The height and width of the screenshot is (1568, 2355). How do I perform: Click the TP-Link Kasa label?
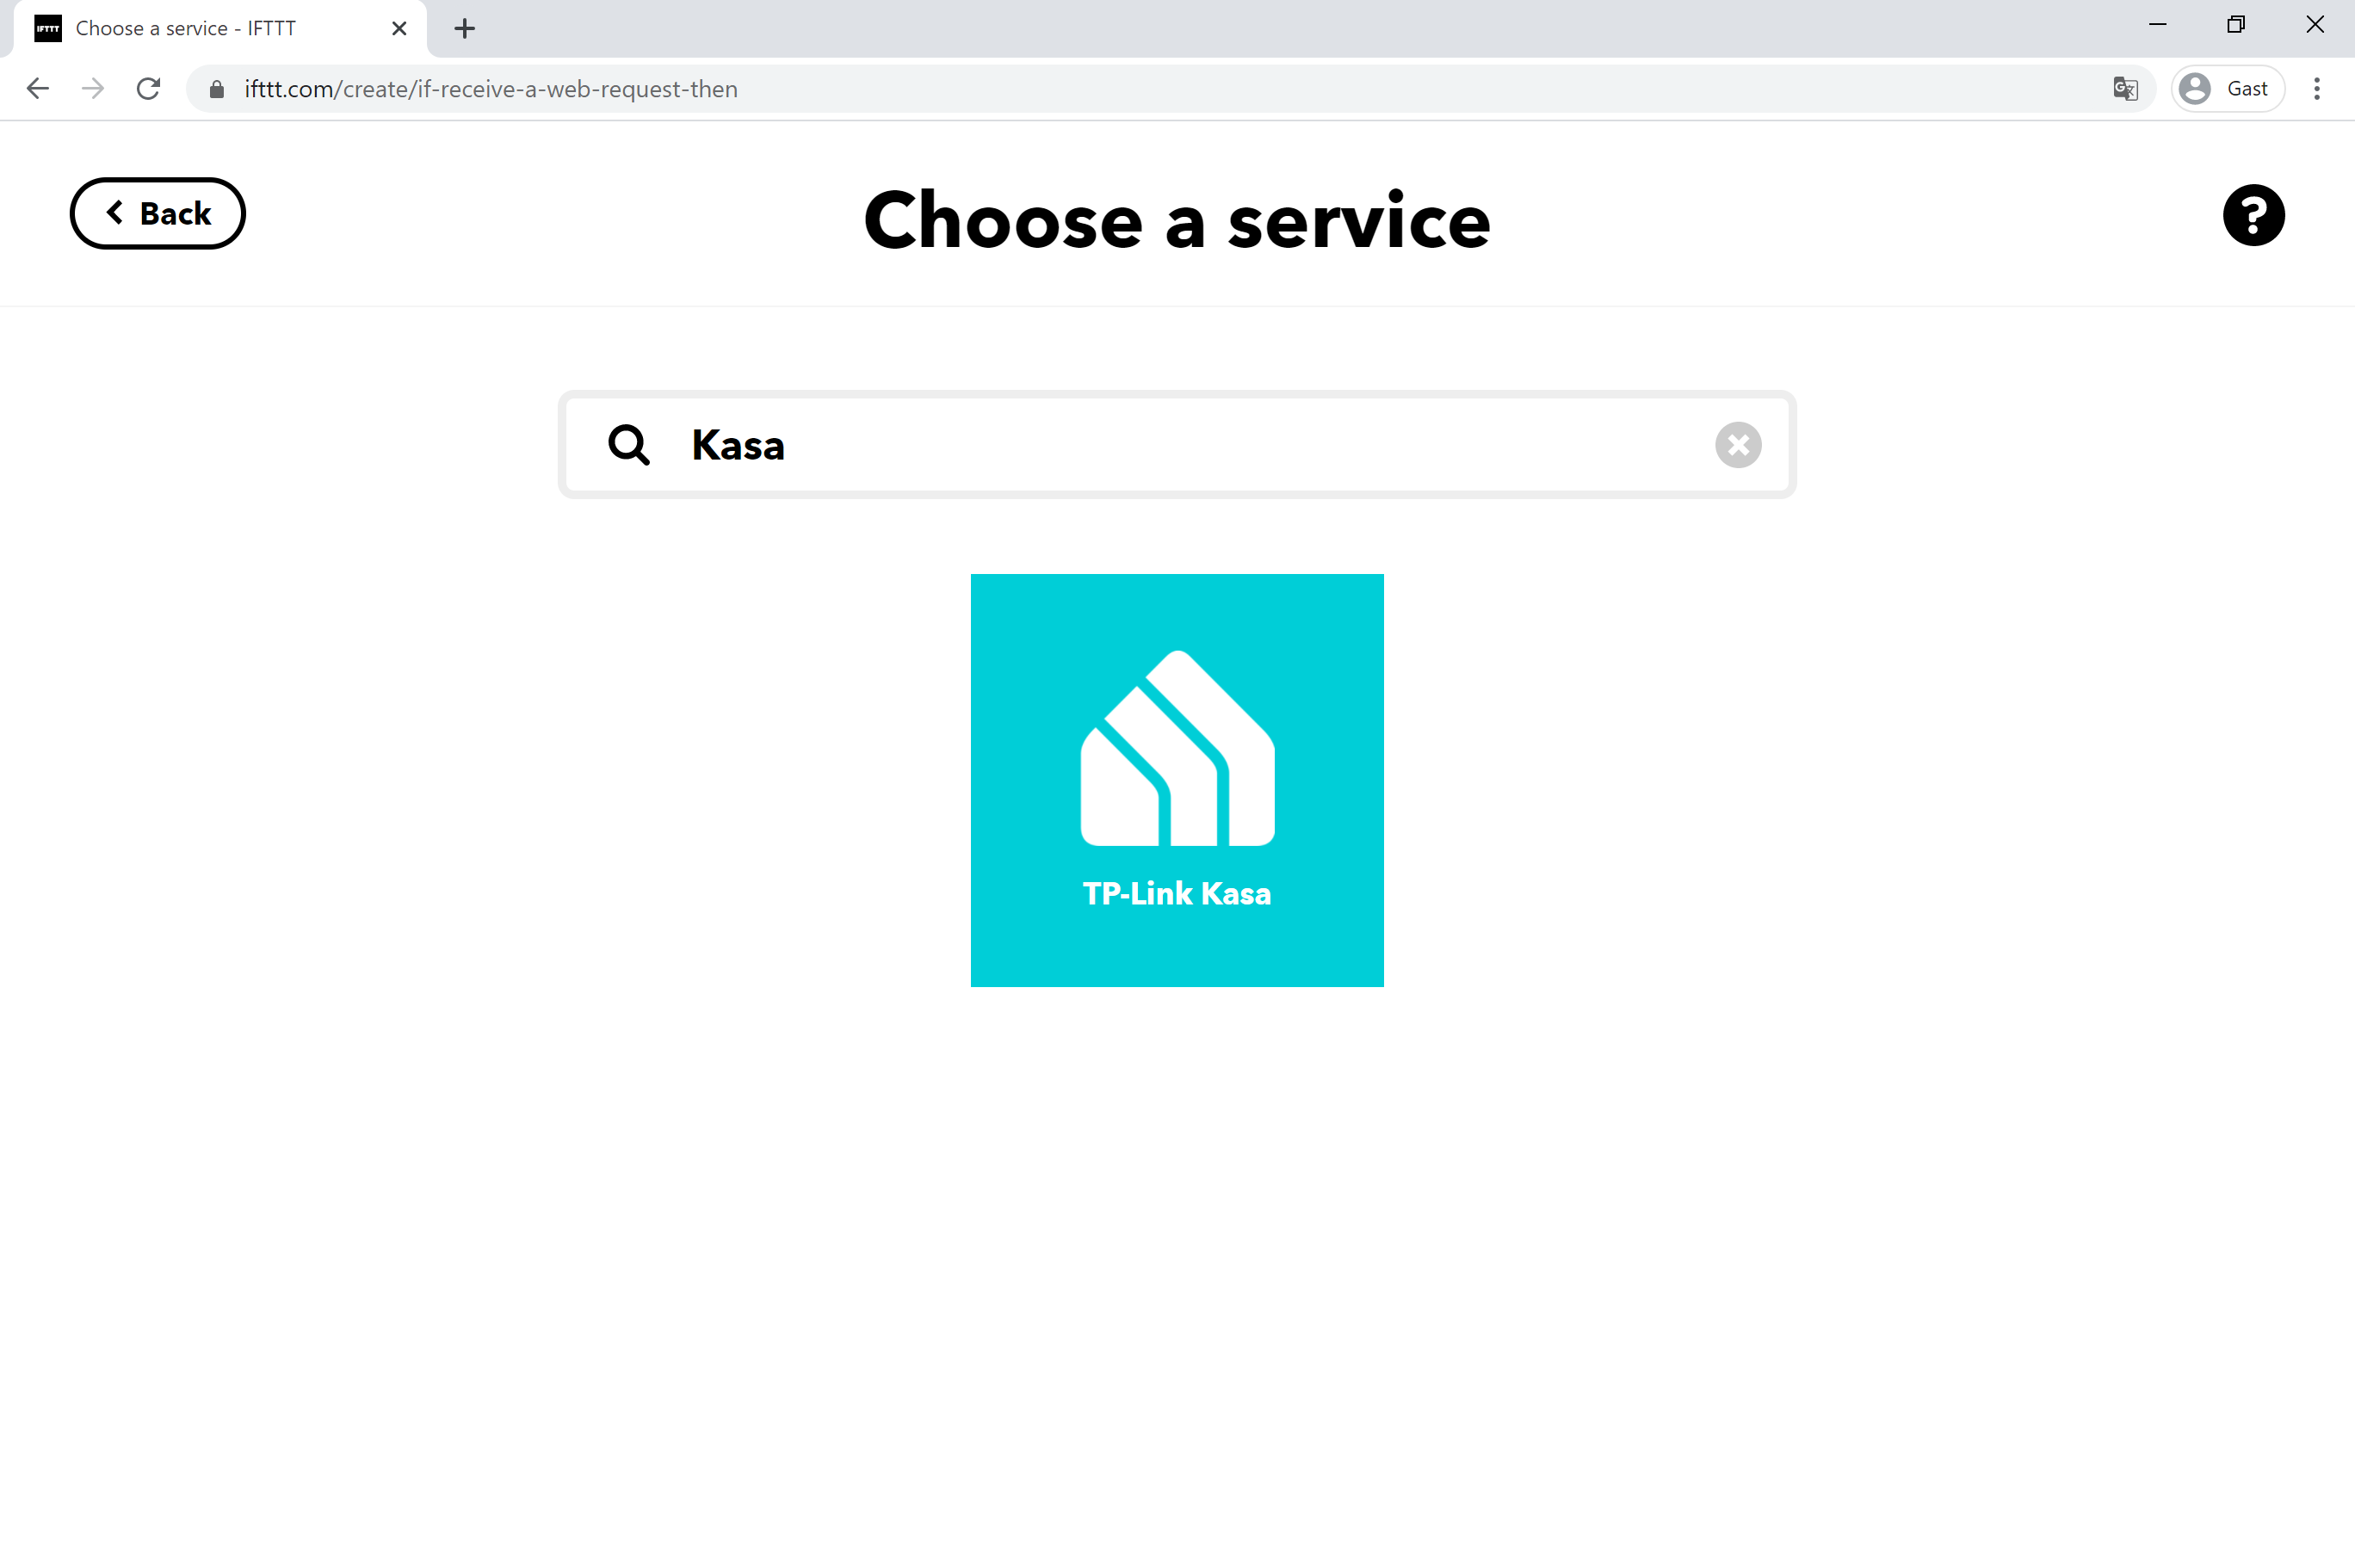click(1177, 893)
